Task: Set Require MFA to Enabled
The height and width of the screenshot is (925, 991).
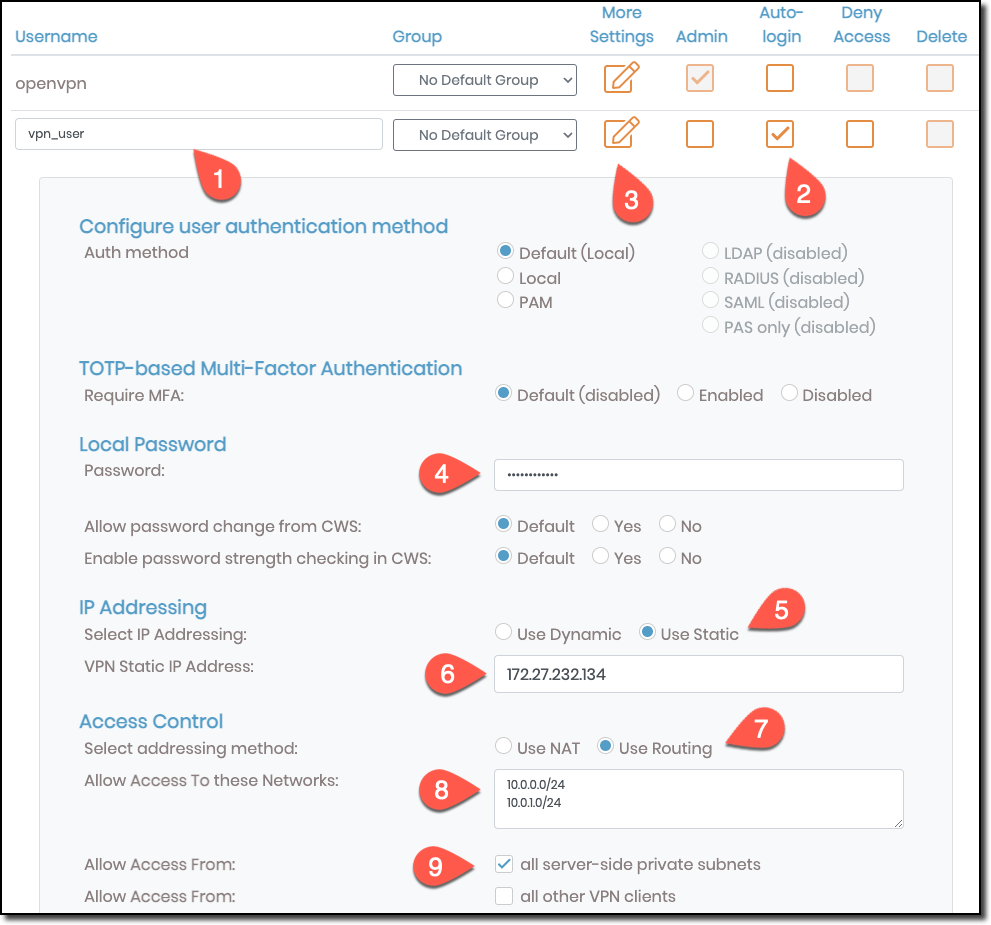Action: [x=685, y=393]
